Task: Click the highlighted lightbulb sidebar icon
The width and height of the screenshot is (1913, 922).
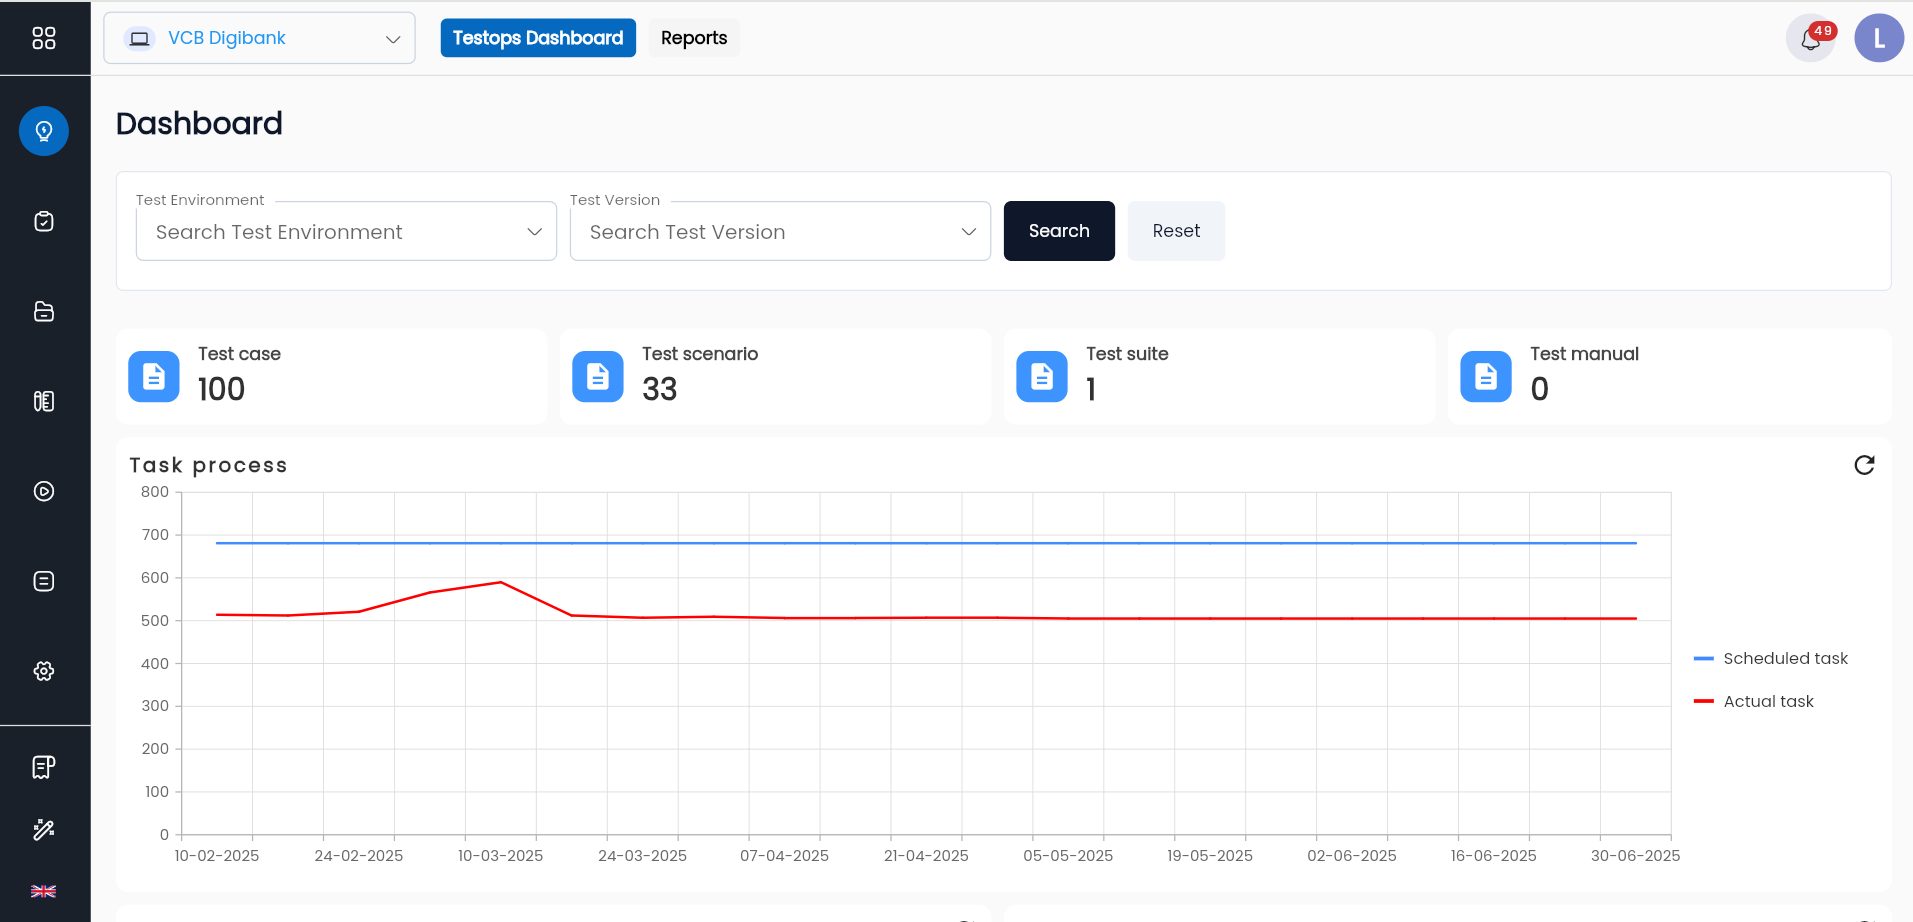Action: pos(44,131)
